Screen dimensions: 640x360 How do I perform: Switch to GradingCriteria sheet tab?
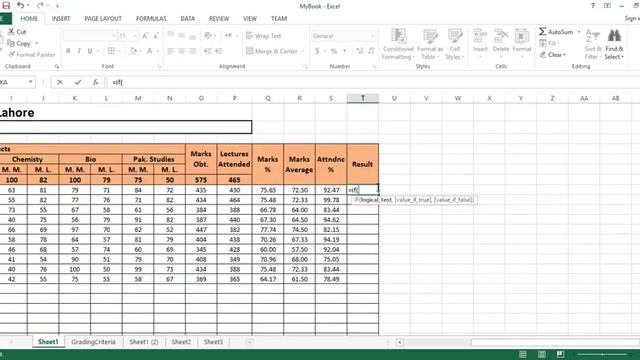click(x=93, y=342)
